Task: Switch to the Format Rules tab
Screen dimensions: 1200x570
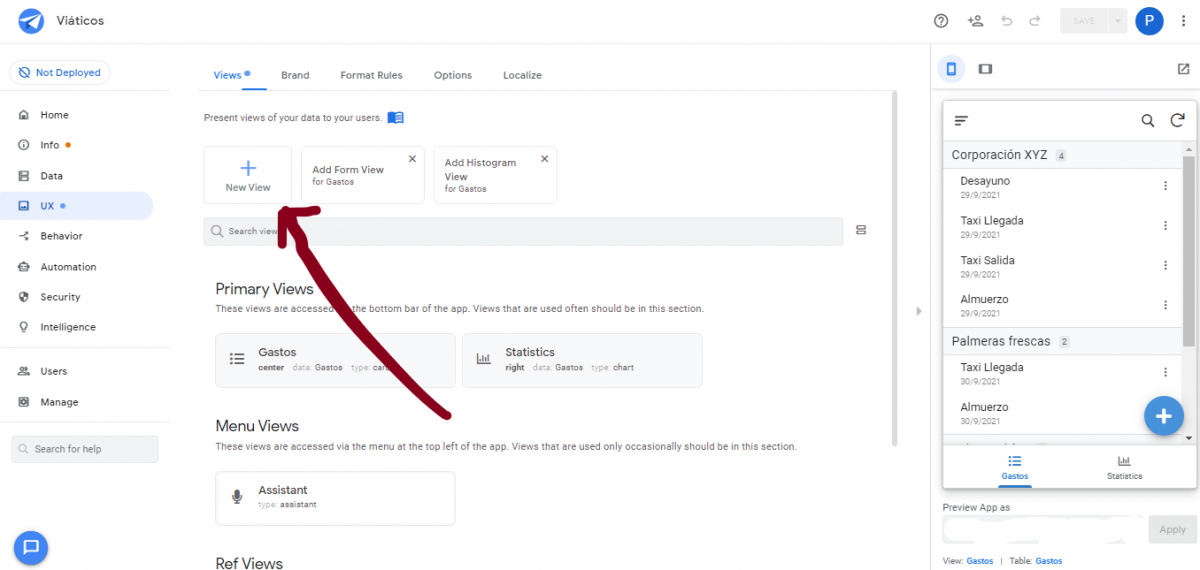Action: click(371, 75)
